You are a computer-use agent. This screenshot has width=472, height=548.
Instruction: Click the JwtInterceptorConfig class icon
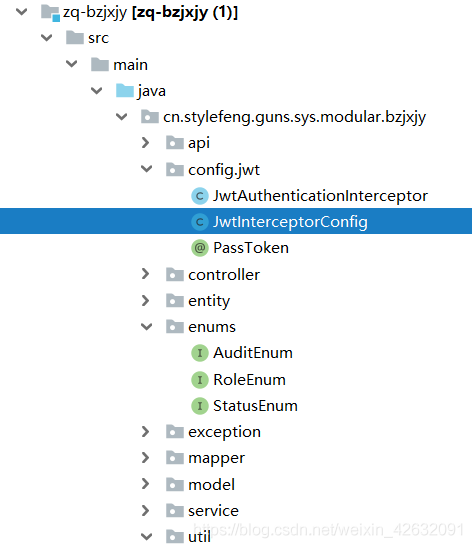tap(200, 222)
